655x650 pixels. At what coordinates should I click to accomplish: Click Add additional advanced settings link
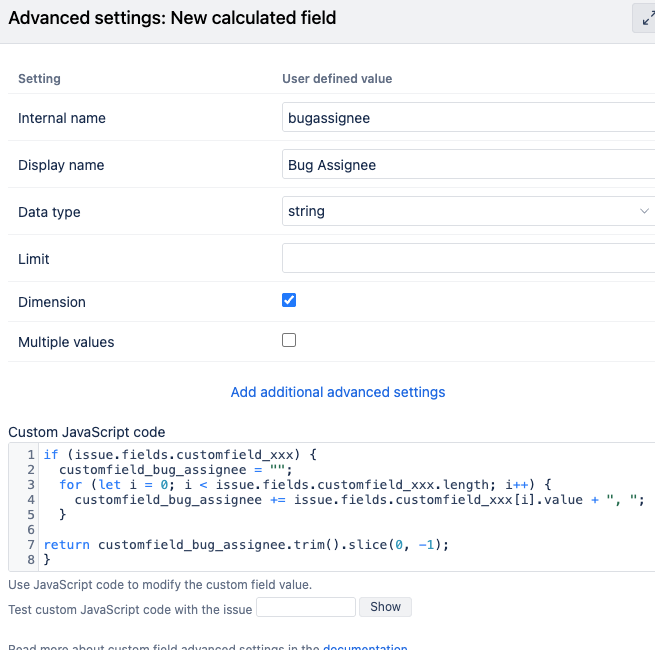pyautogui.click(x=338, y=392)
